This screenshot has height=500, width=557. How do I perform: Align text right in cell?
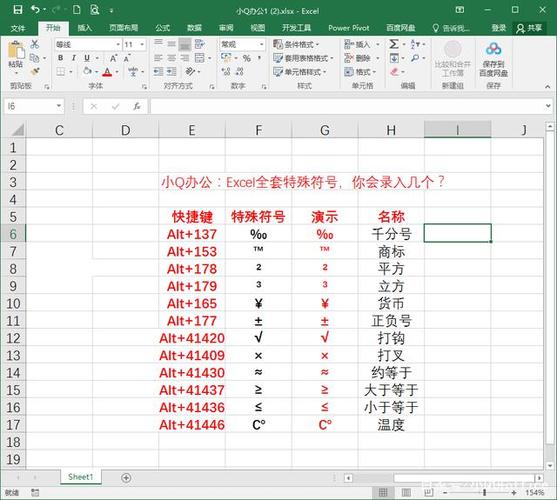pyautogui.click(x=185, y=58)
